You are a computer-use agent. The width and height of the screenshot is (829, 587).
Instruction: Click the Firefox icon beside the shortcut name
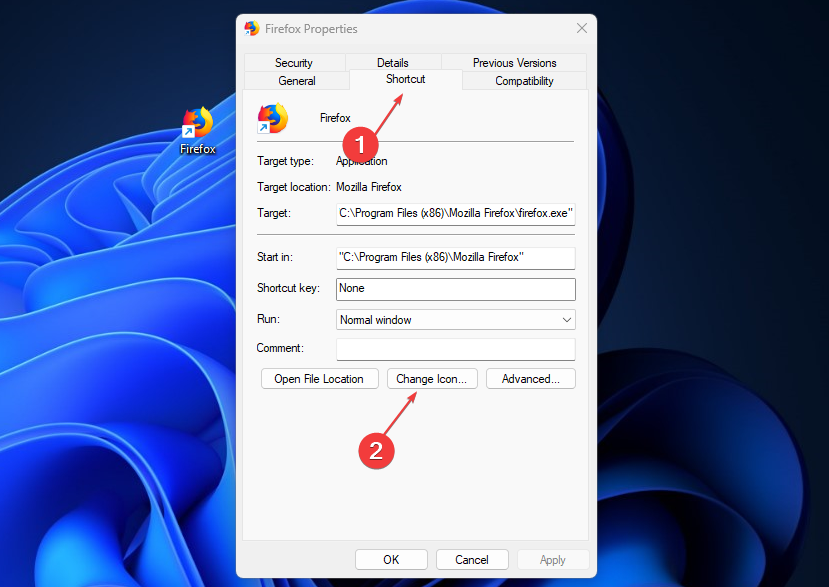pos(272,118)
